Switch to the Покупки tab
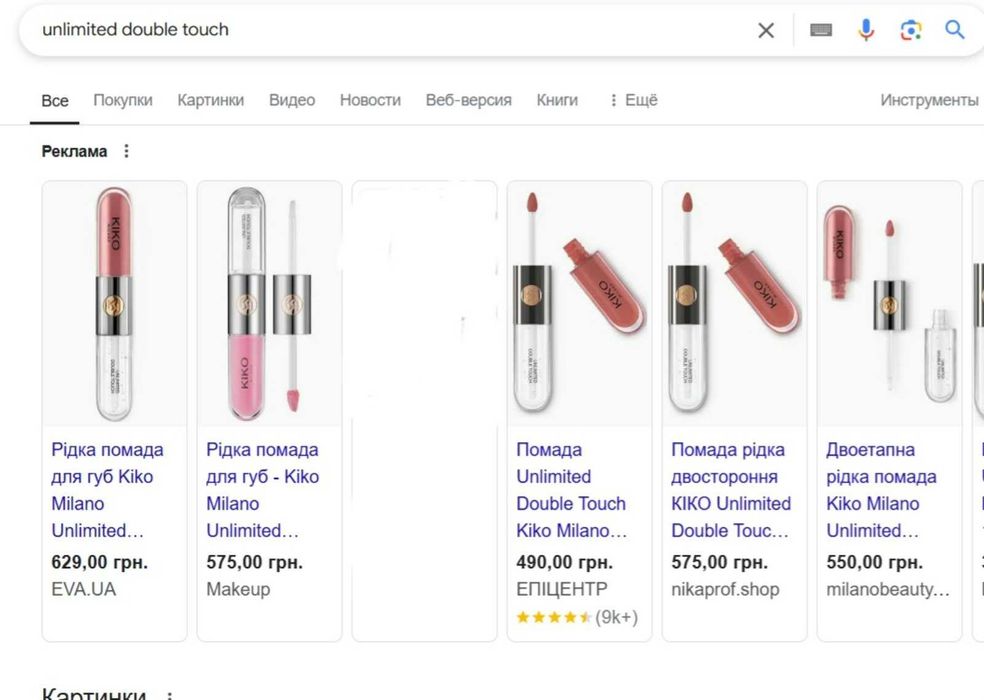The width and height of the screenshot is (984, 700). [x=123, y=100]
